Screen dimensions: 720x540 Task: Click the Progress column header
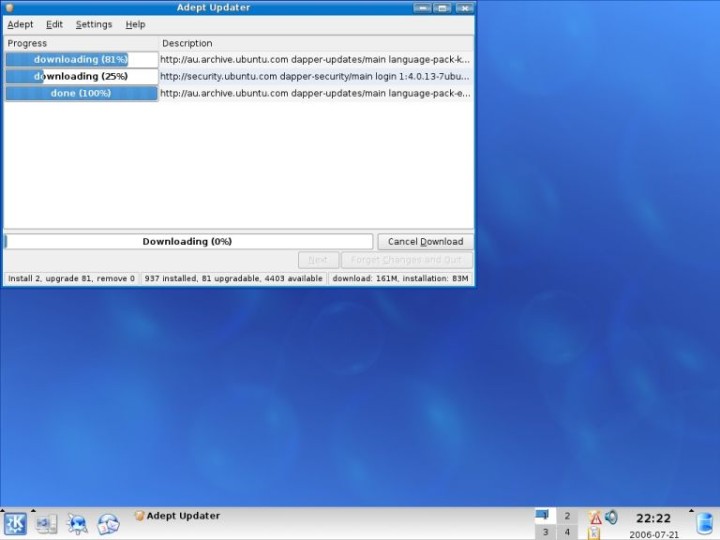81,43
